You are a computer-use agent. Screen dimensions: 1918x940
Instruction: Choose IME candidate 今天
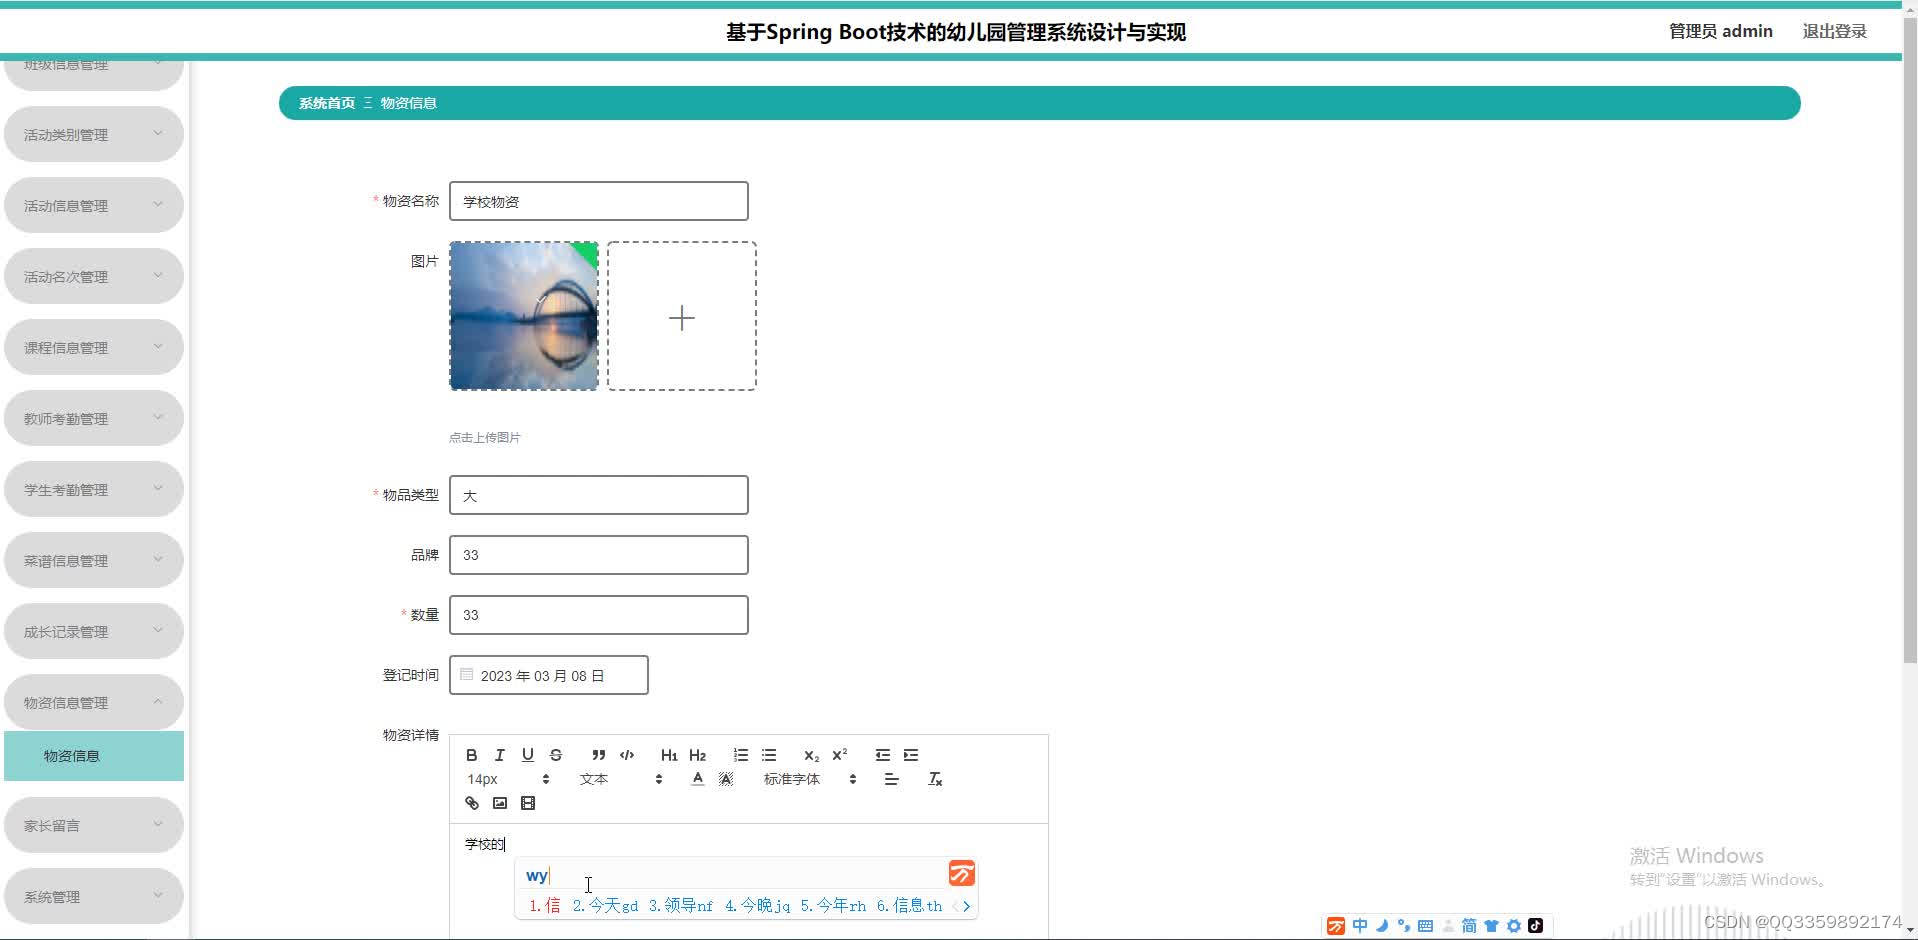[605, 906]
